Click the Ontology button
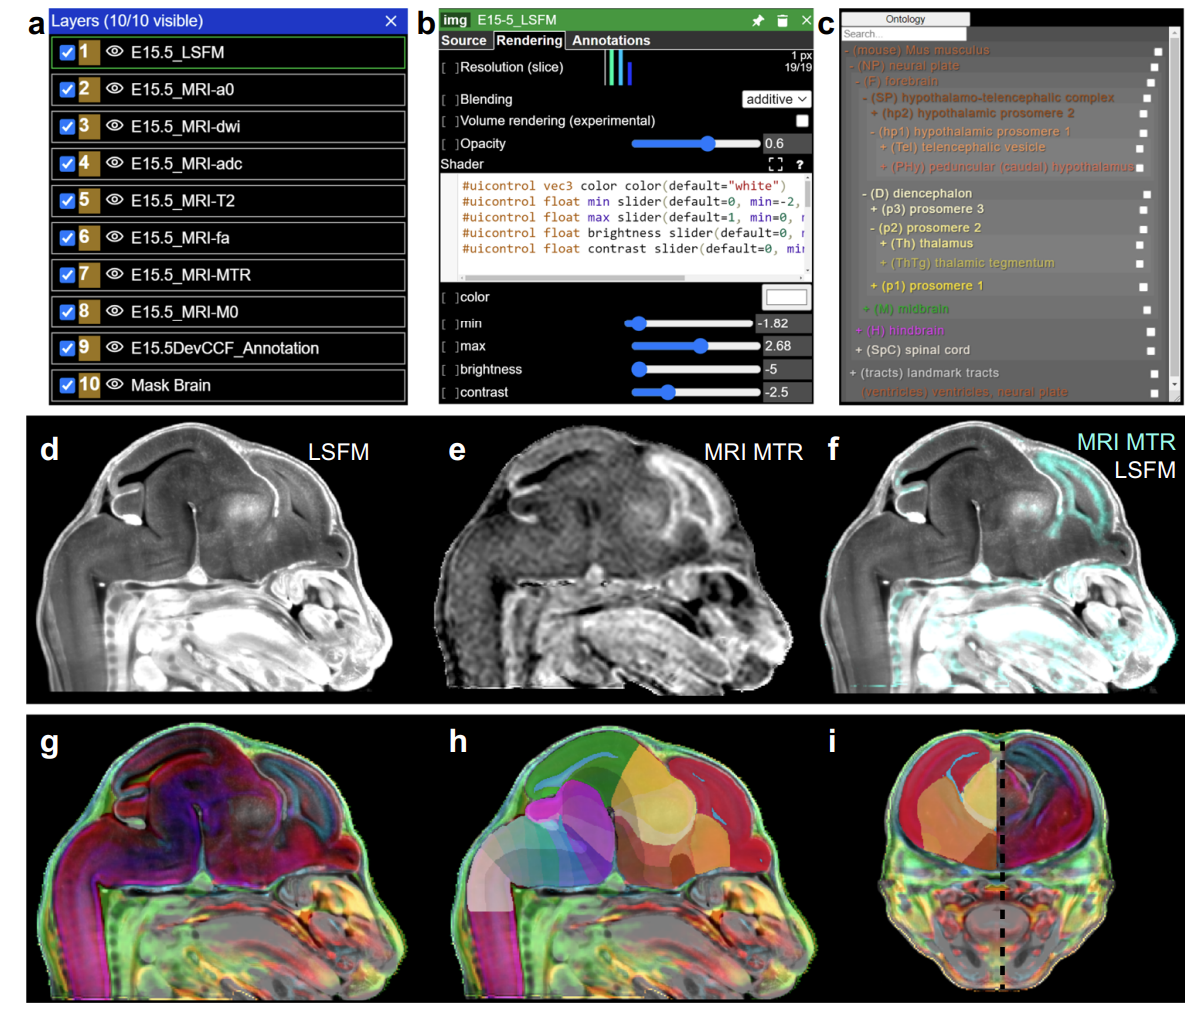Screen dimensions: 1197x1011 (905, 19)
